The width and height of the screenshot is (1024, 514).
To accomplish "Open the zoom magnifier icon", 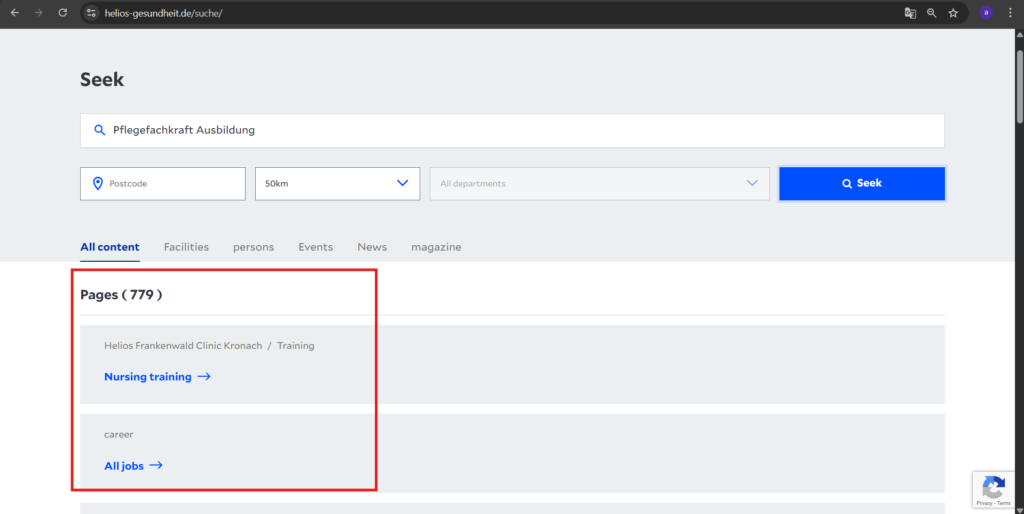I will [931, 13].
